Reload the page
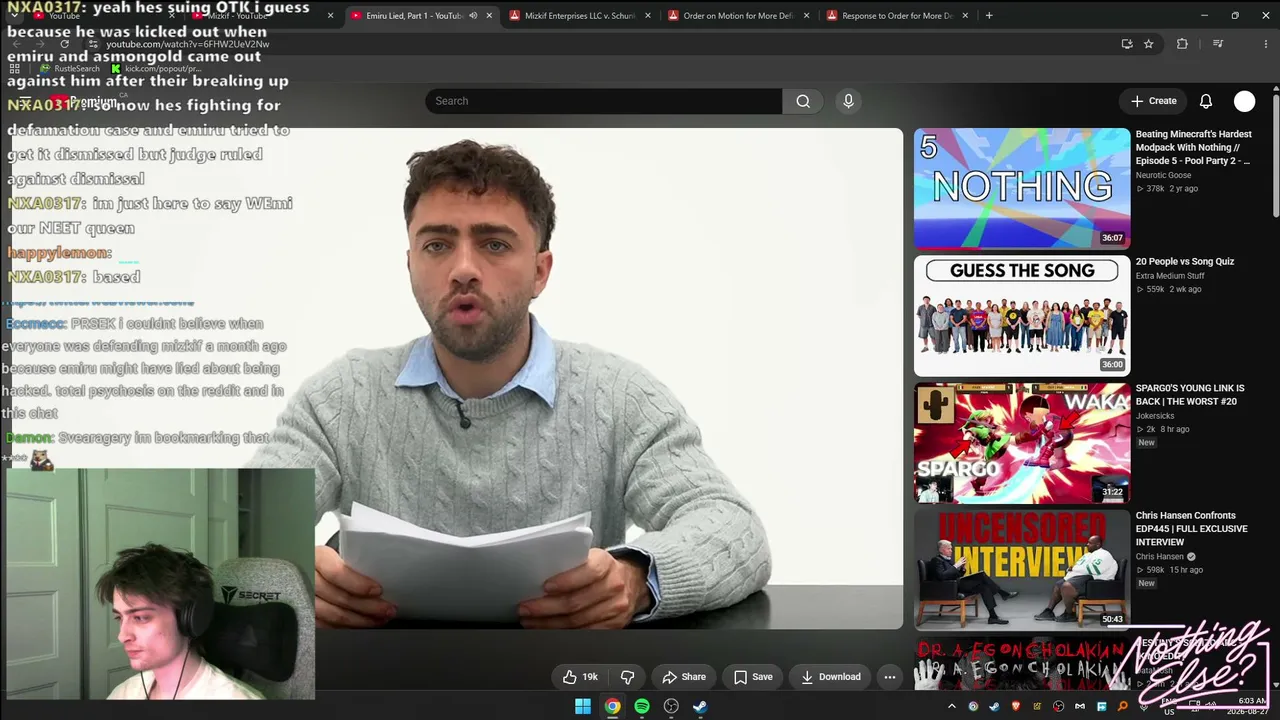The image size is (1280, 720). [x=65, y=44]
